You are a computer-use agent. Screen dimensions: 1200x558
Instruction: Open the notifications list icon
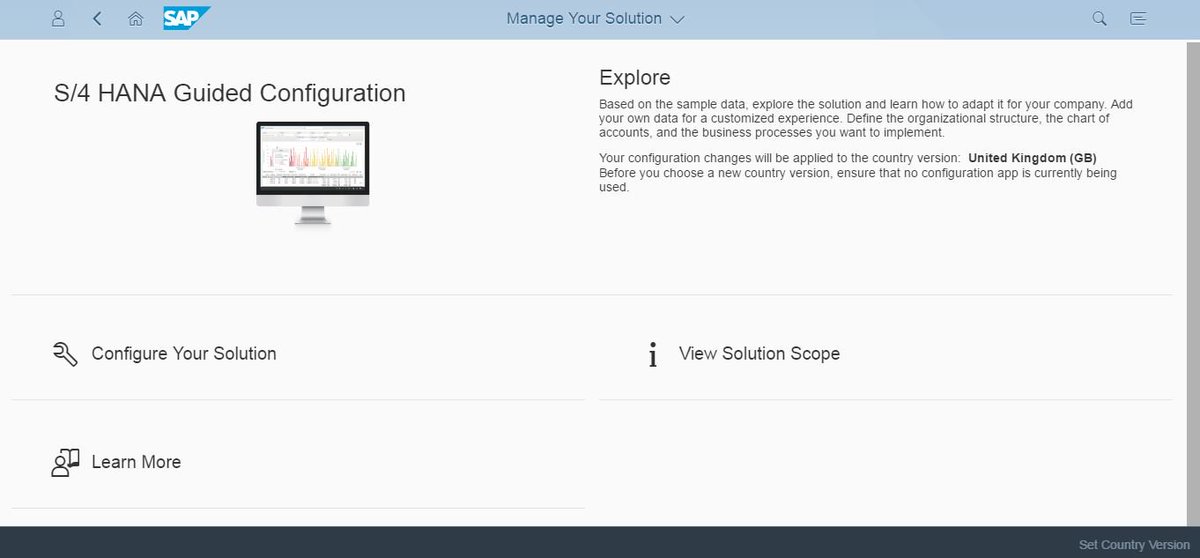(x=1138, y=18)
